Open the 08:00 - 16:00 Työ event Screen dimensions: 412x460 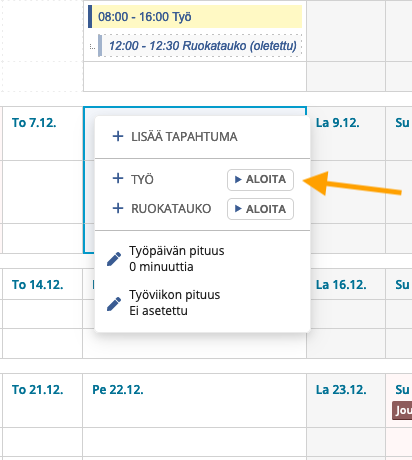click(195, 17)
